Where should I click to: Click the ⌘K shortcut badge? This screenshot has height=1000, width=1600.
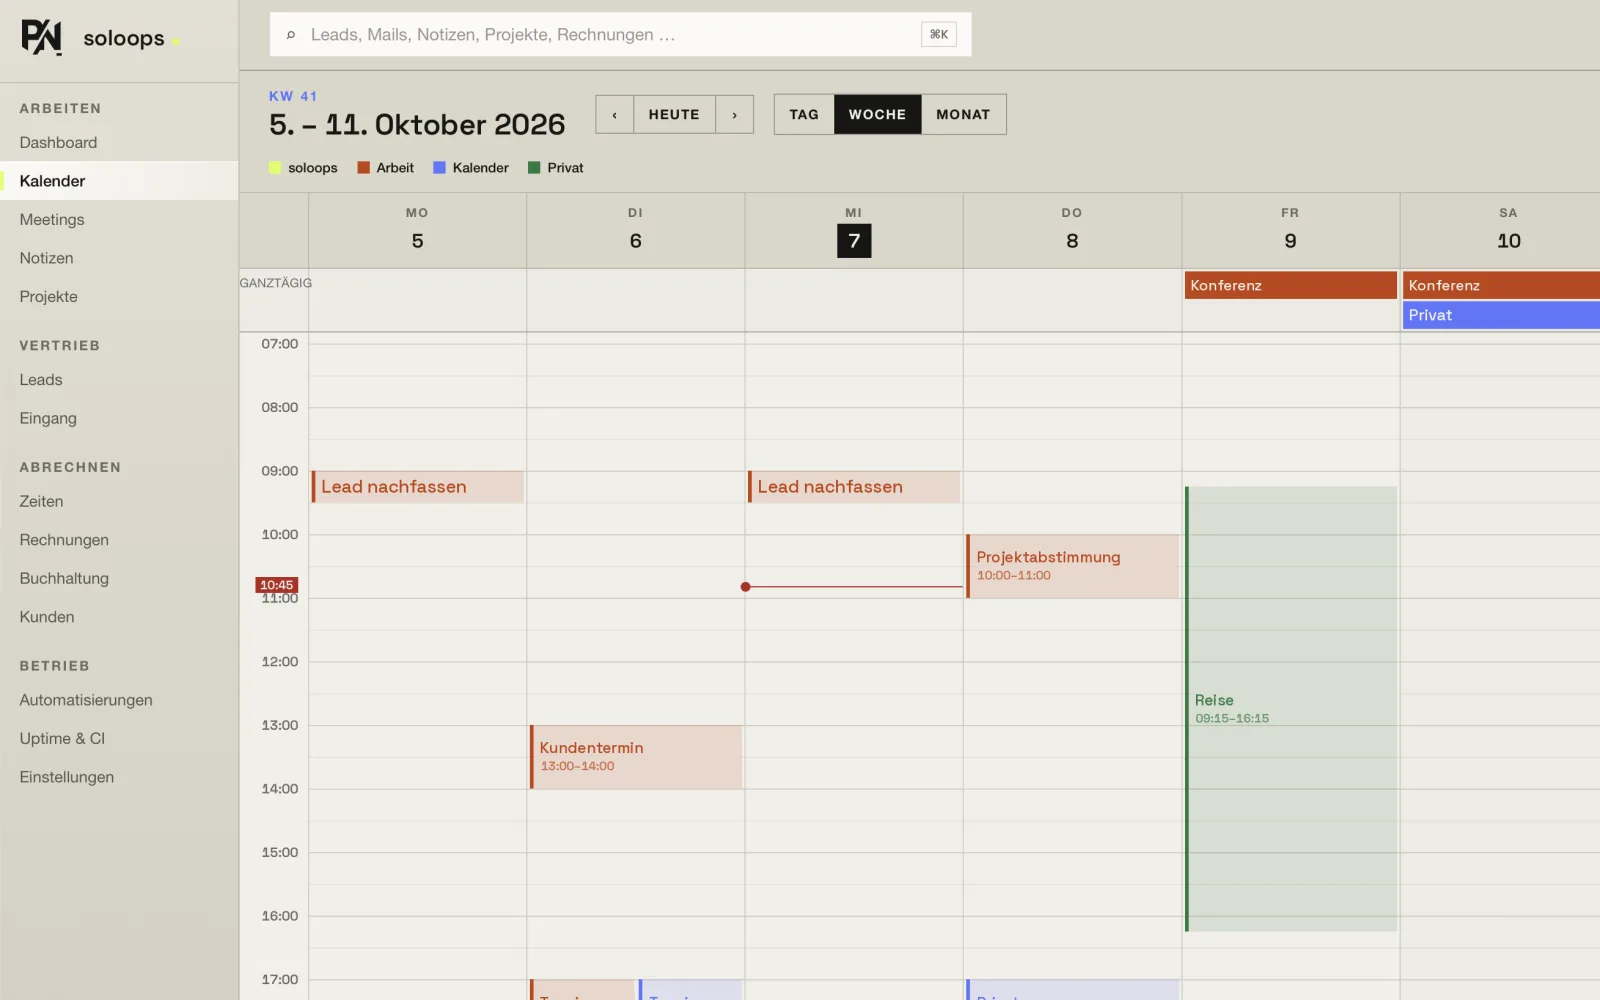[938, 34]
